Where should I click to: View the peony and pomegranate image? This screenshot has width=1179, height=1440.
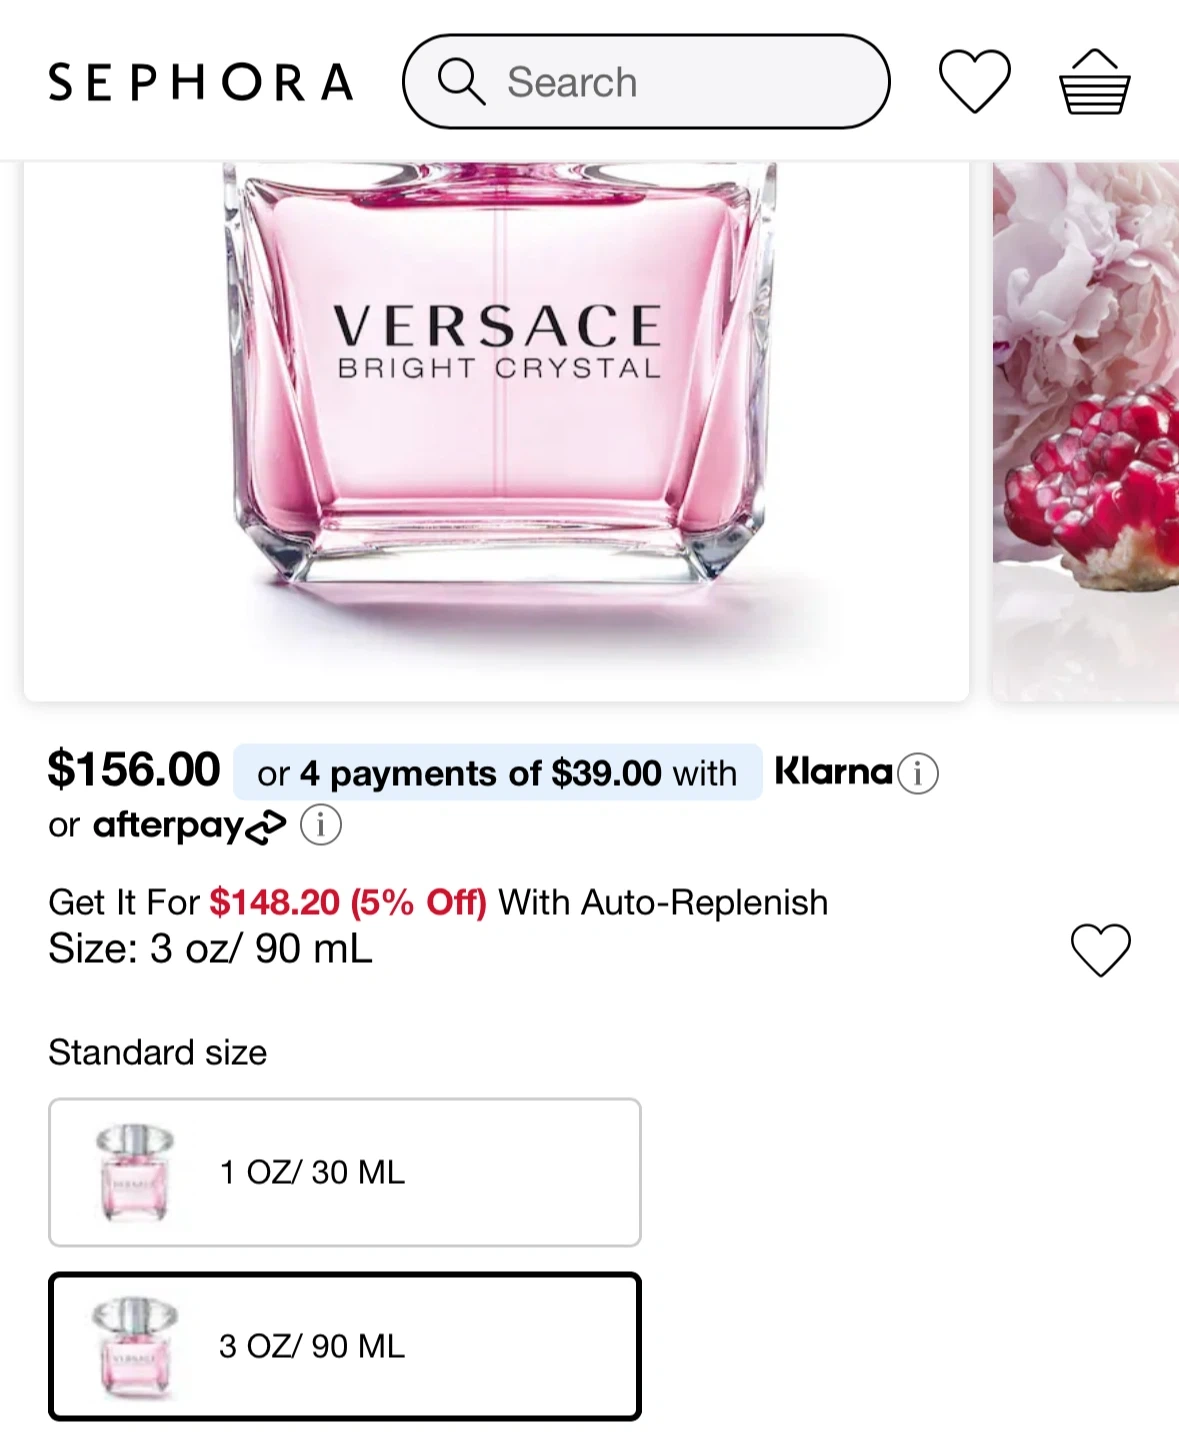click(x=1085, y=420)
